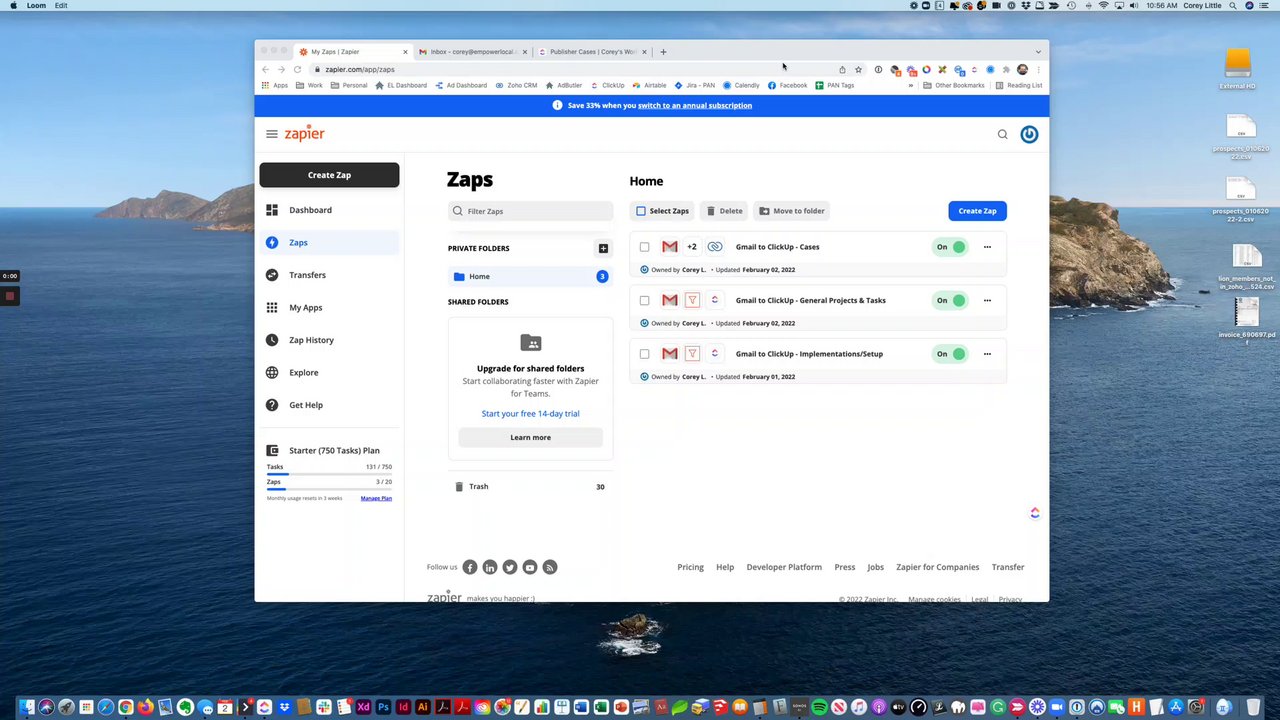Open the Zapier hamburger menu
1280x720 pixels.
(x=271, y=134)
